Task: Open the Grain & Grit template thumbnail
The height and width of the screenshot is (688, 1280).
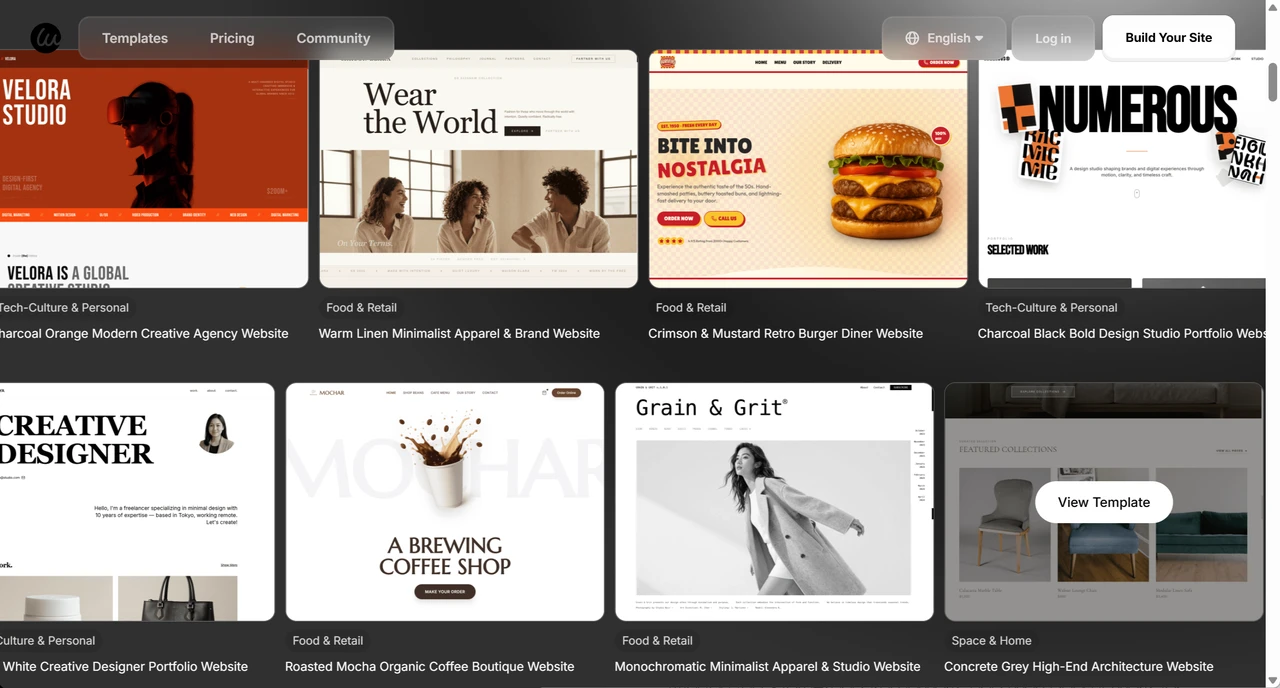Action: point(774,502)
